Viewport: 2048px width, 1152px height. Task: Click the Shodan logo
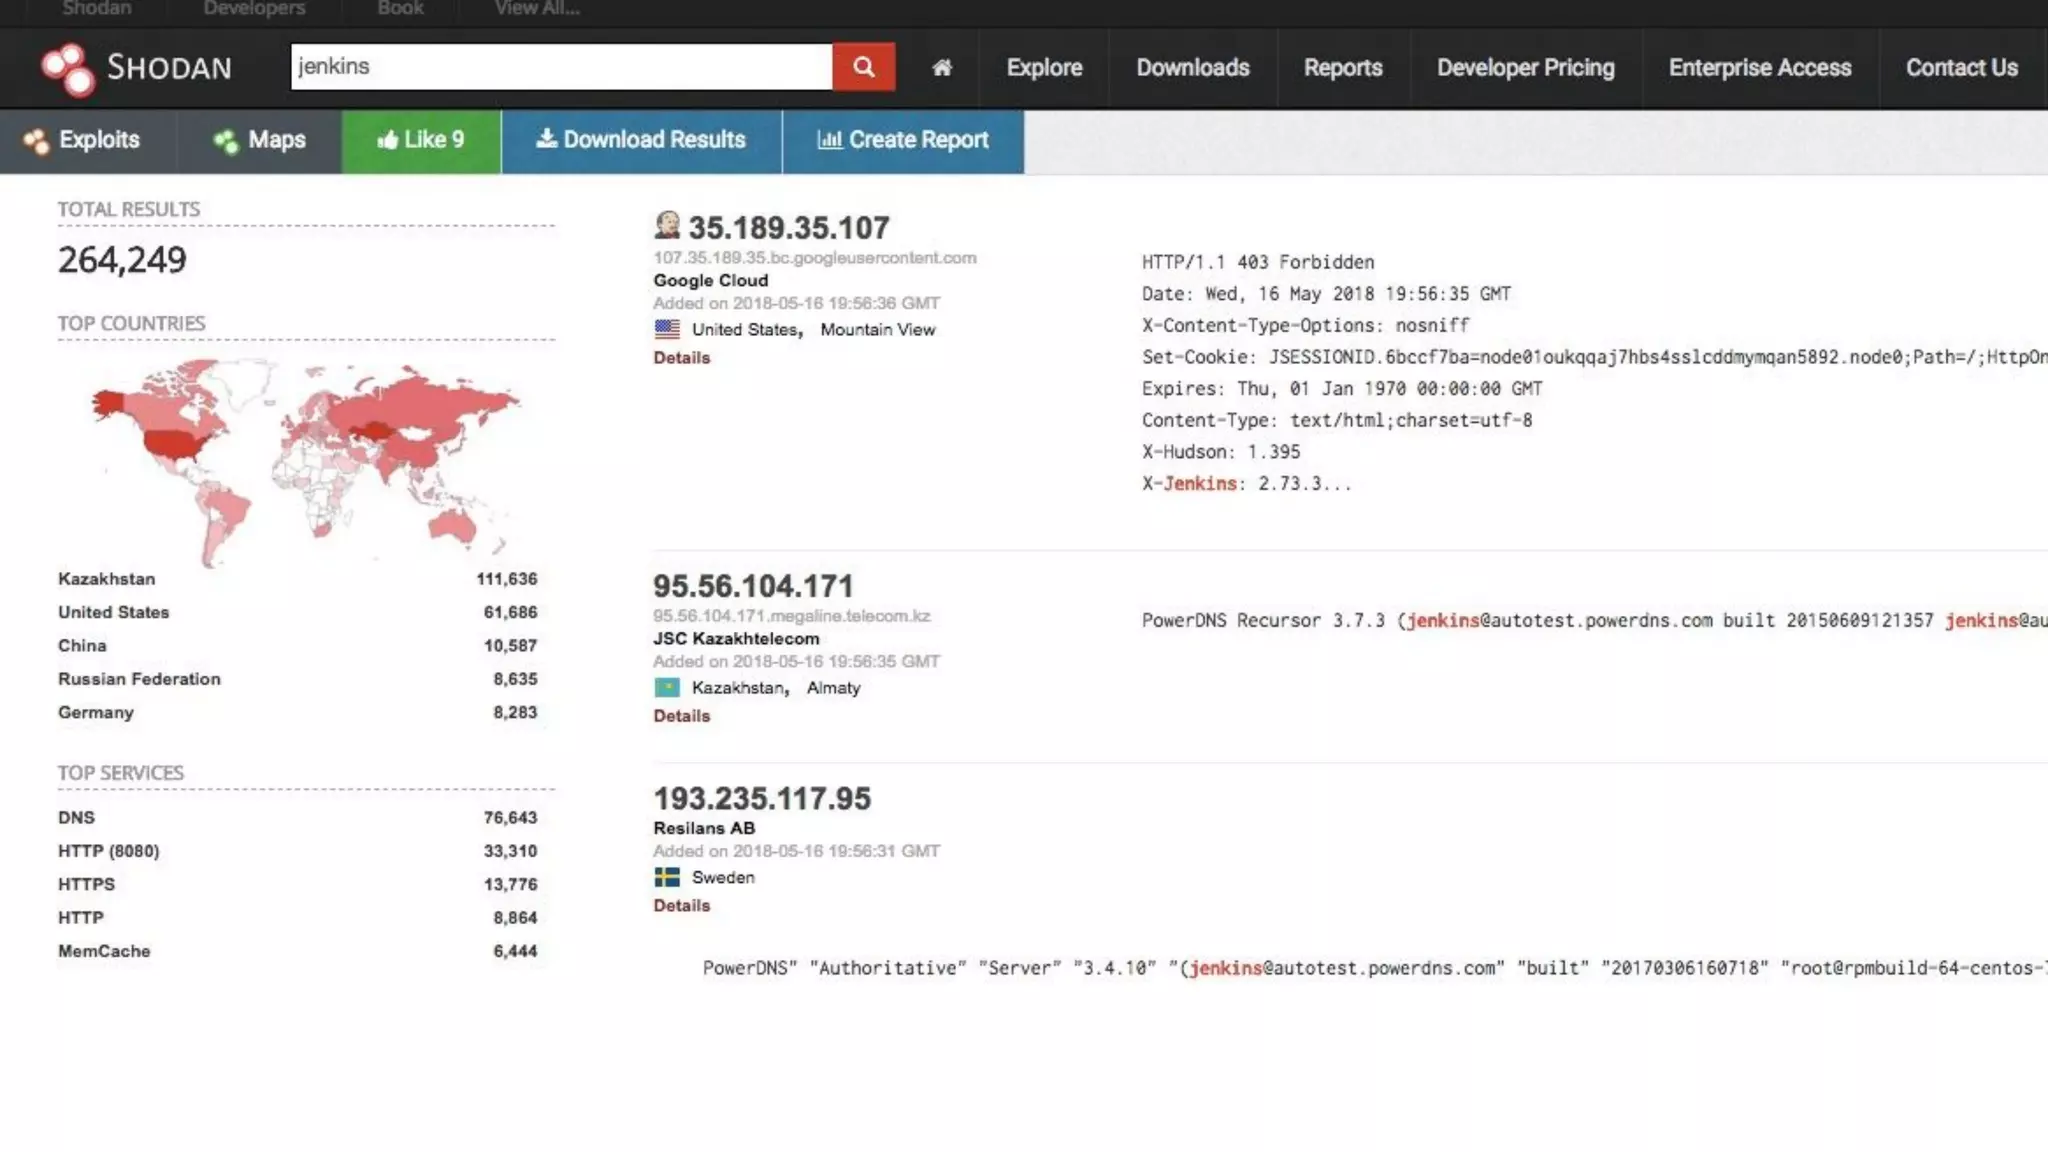coord(136,68)
